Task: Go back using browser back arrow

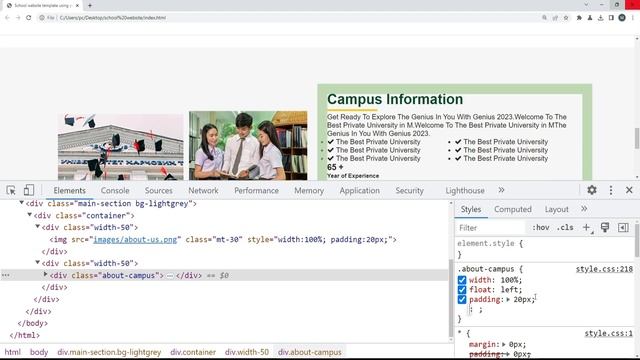Action: pyautogui.click(x=7, y=18)
